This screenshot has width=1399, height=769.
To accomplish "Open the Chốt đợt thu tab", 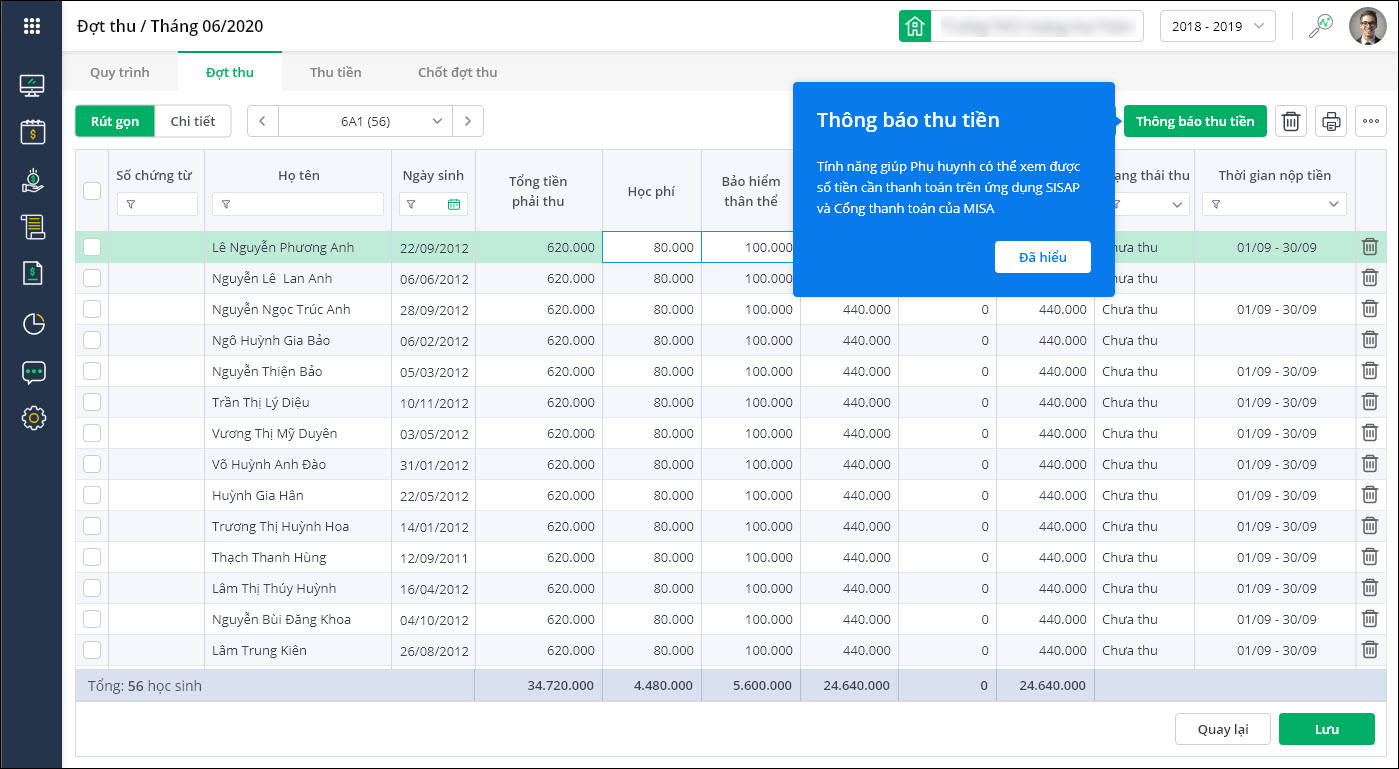I will (457, 72).
